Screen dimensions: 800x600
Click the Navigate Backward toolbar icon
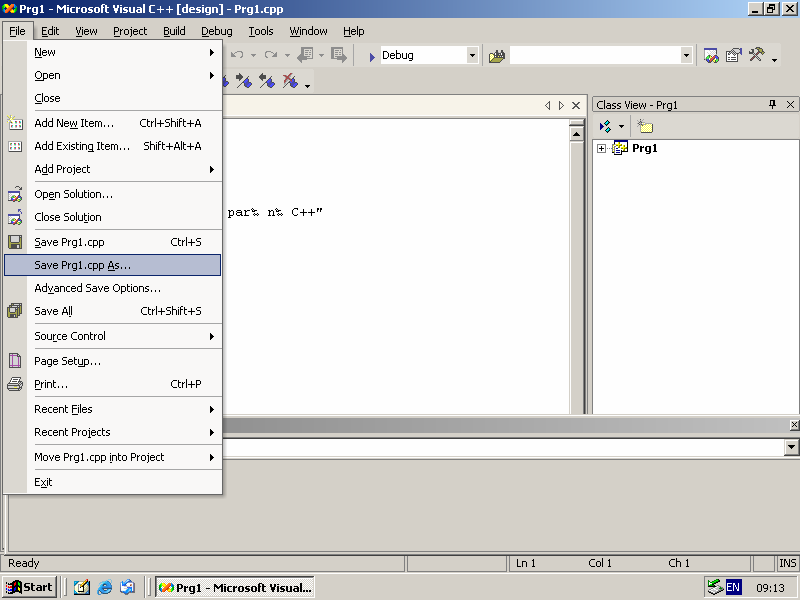tap(306, 55)
